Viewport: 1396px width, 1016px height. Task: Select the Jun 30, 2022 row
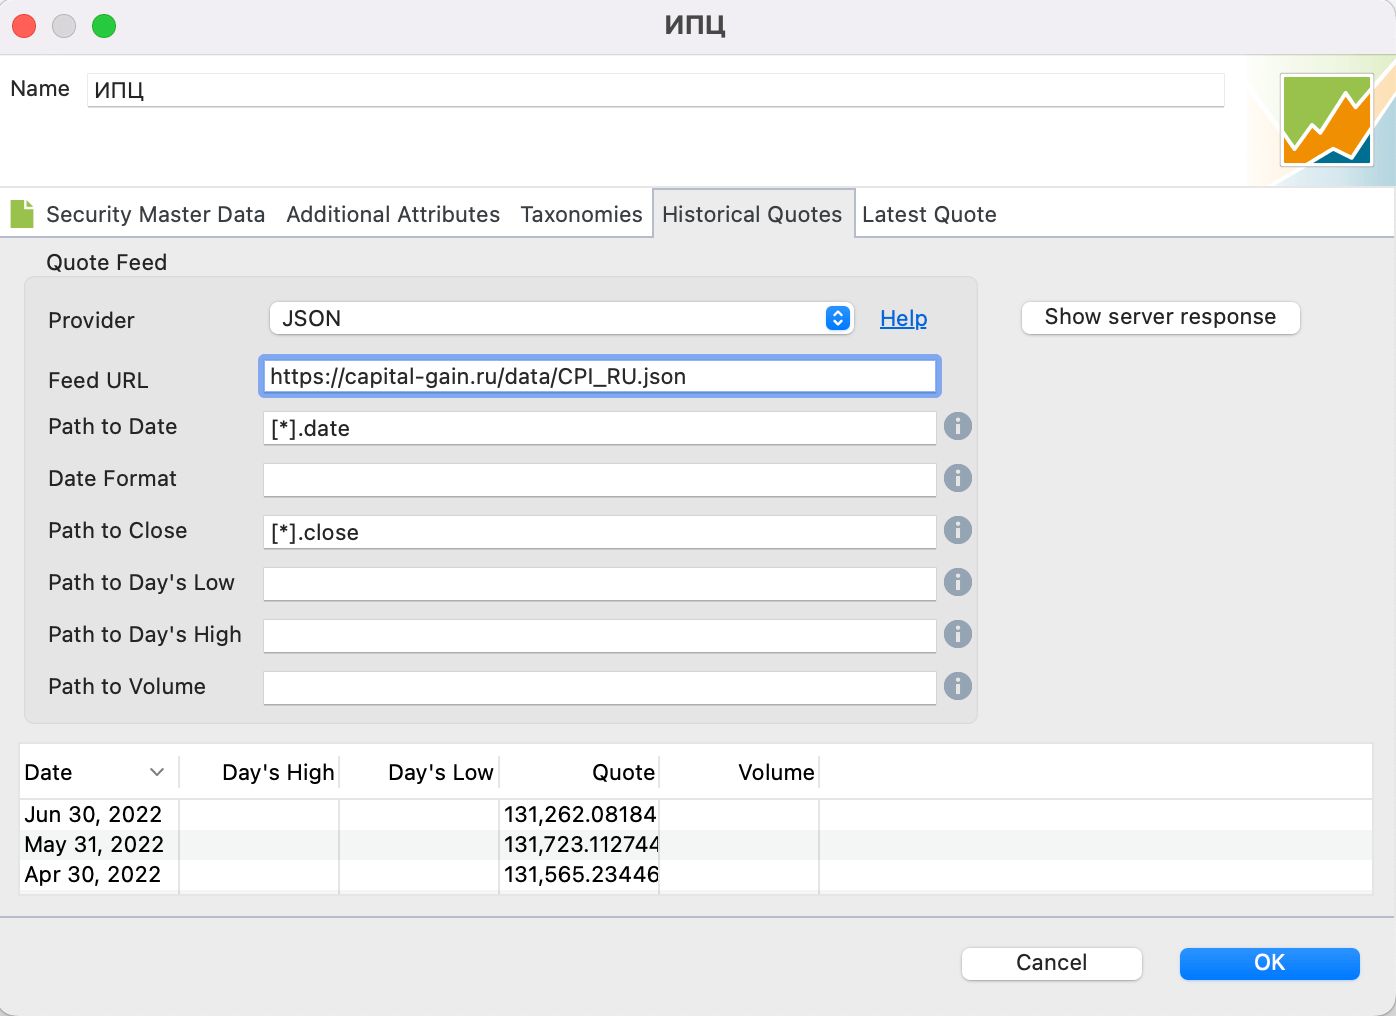695,815
